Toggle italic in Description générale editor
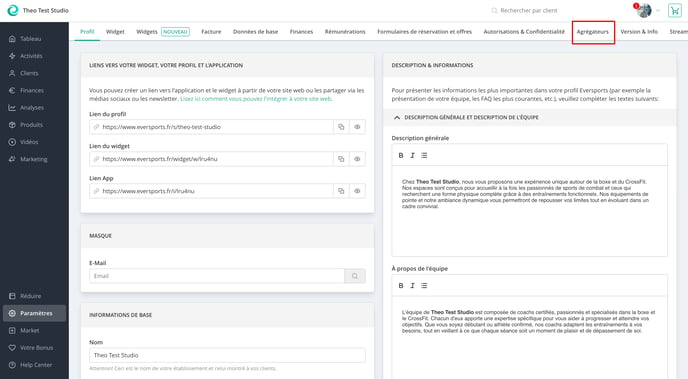Screen dimensions: 688x379 (x=412, y=155)
